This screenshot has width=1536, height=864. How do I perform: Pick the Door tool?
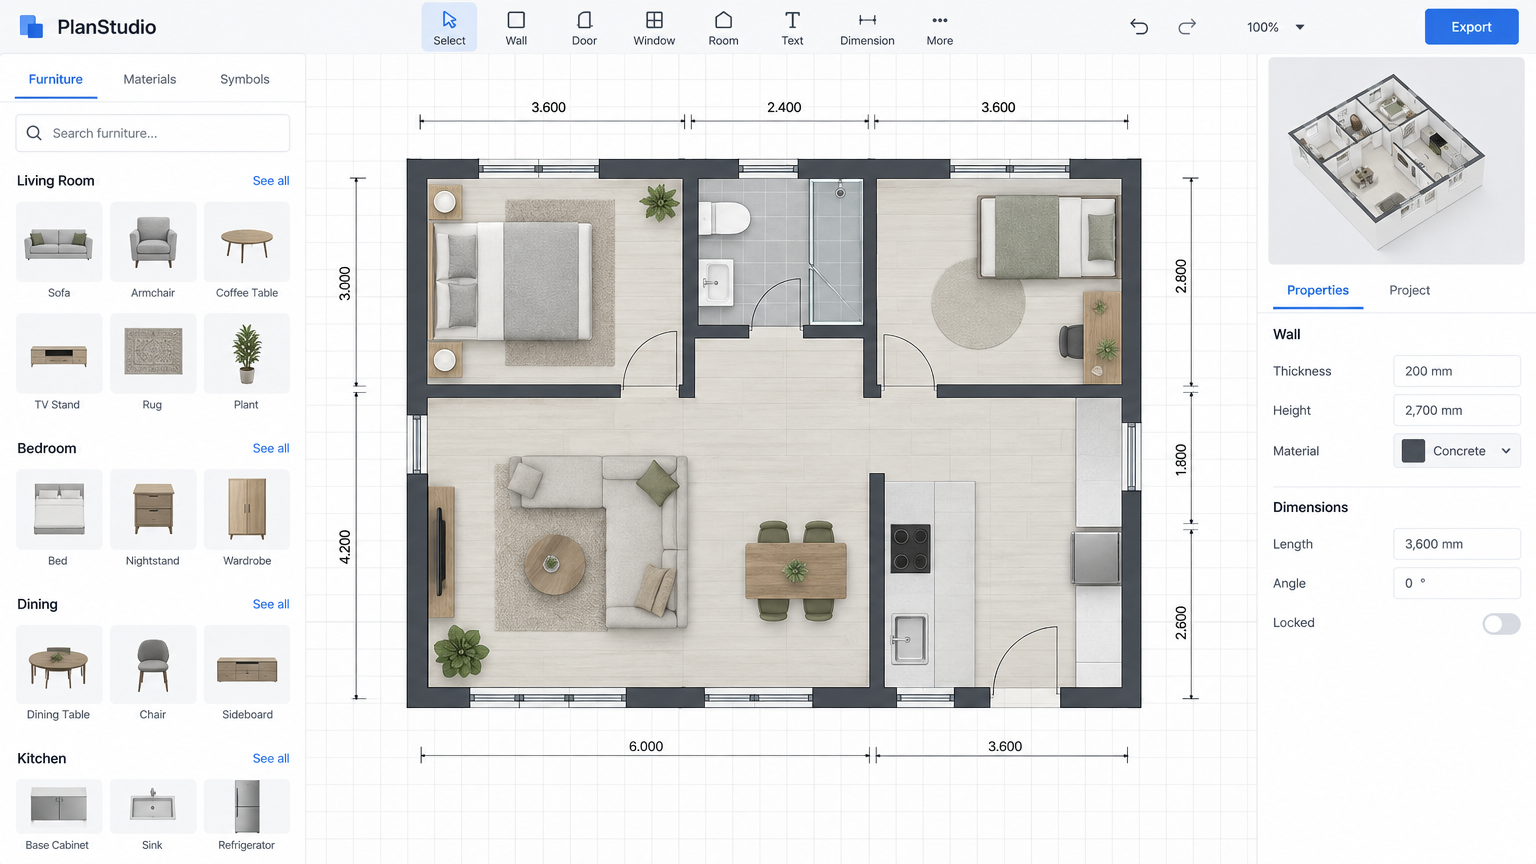[x=584, y=28]
